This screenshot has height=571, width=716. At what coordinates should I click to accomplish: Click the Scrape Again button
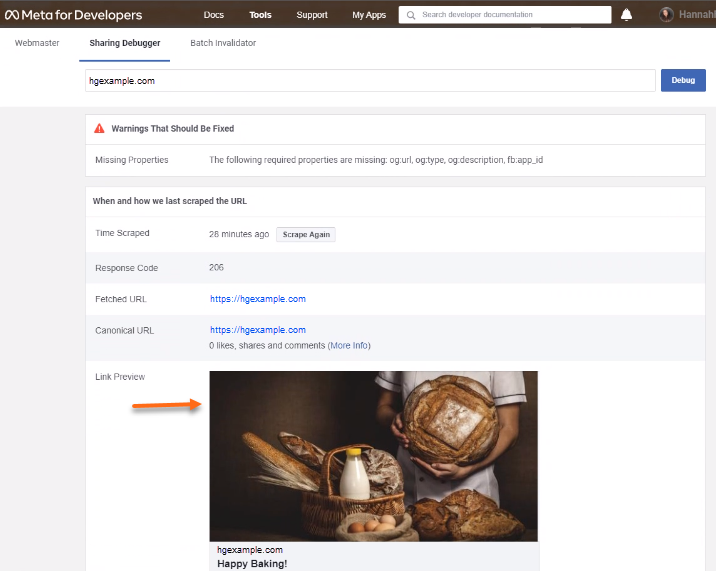pyautogui.click(x=305, y=234)
